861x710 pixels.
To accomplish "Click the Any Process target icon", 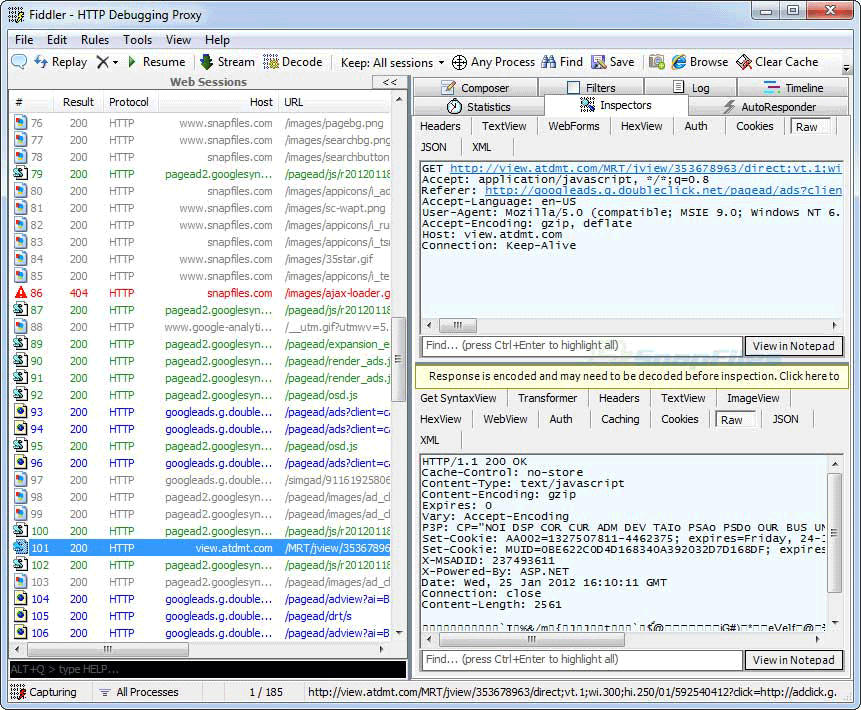I will pos(460,62).
